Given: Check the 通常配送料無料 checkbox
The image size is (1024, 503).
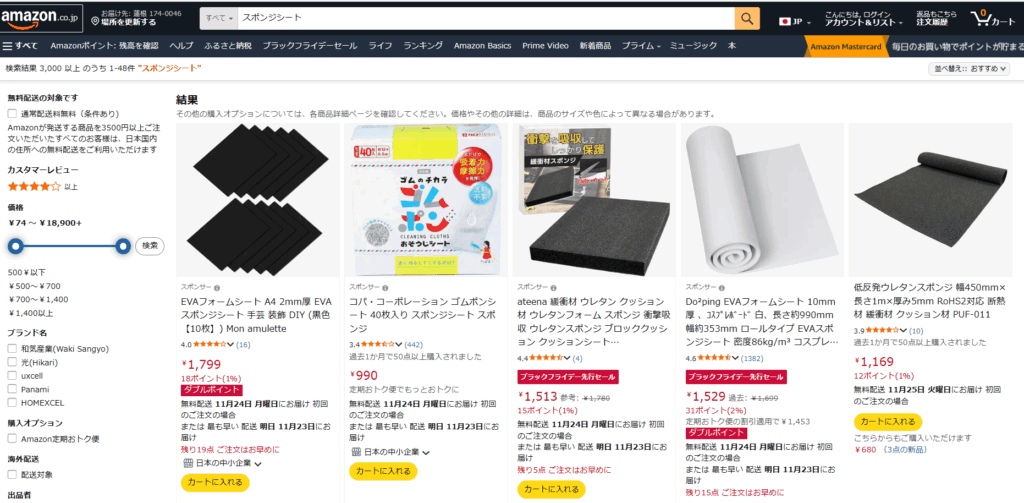Looking at the screenshot, I should 12,114.
